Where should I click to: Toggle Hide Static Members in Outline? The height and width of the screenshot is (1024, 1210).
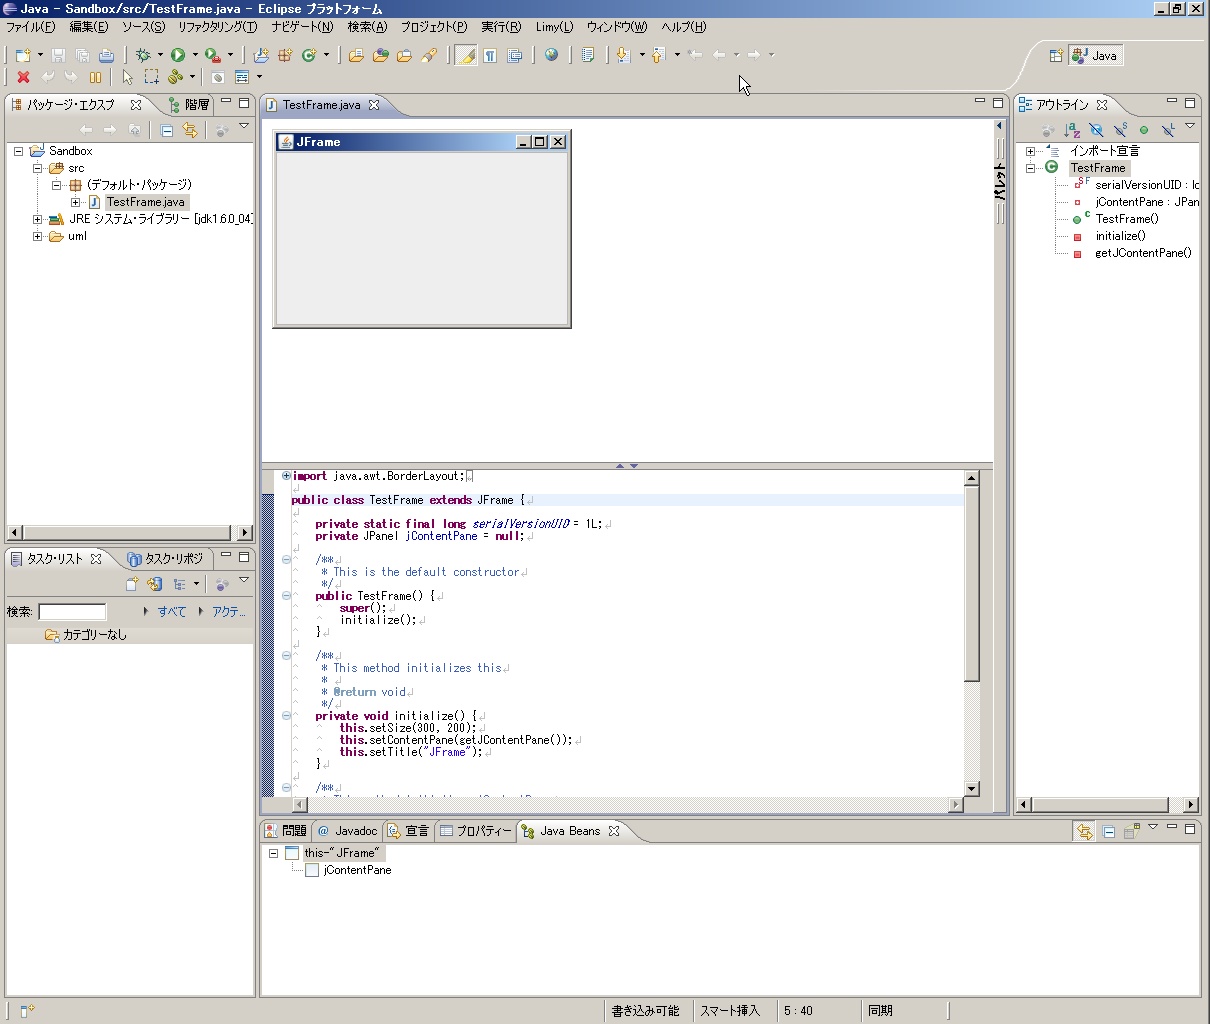pyautogui.click(x=1120, y=130)
